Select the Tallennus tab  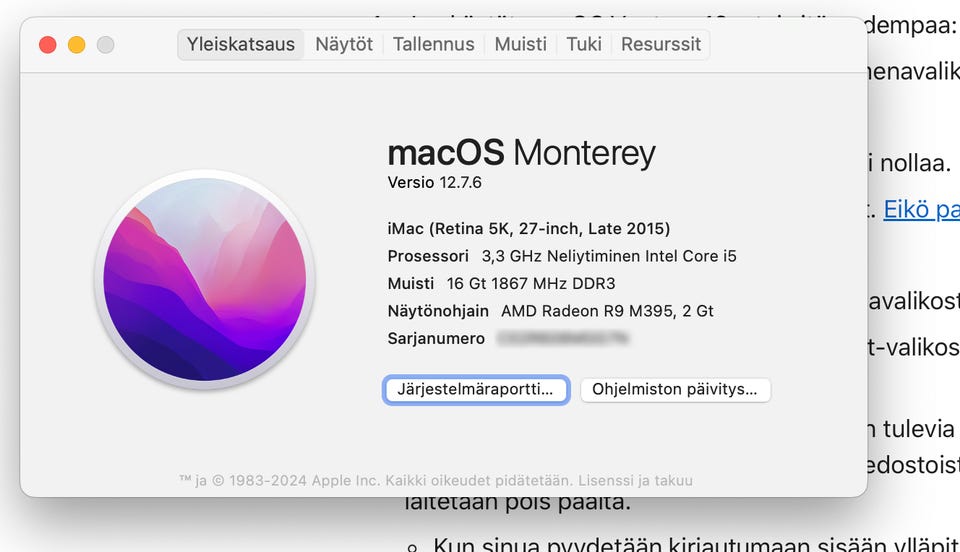[x=433, y=44]
